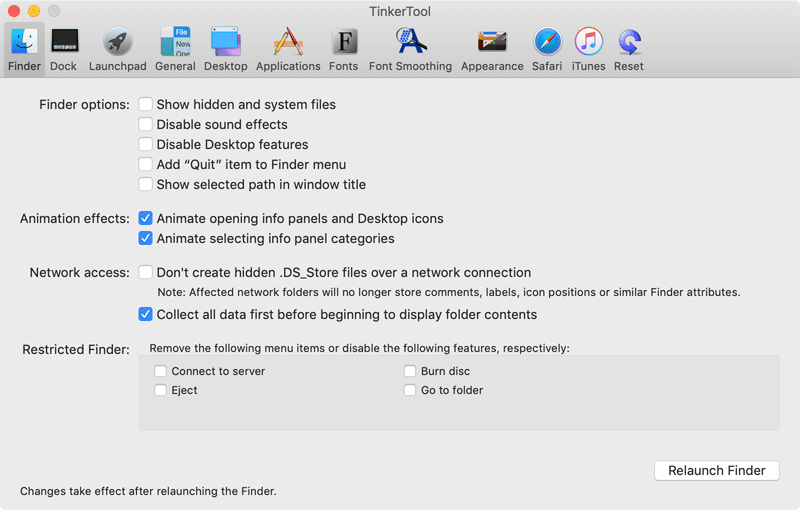This screenshot has width=800, height=510.
Task: Click the Relaunch Finder button
Action: click(x=717, y=470)
